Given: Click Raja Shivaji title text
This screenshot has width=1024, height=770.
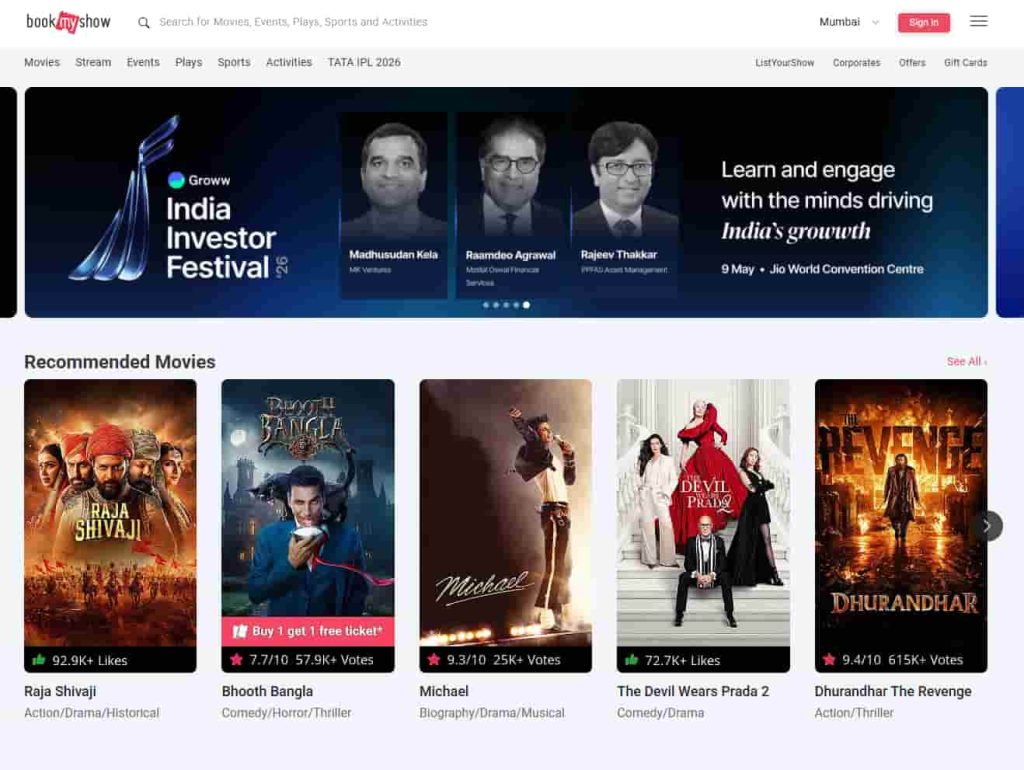Looking at the screenshot, I should [60, 691].
